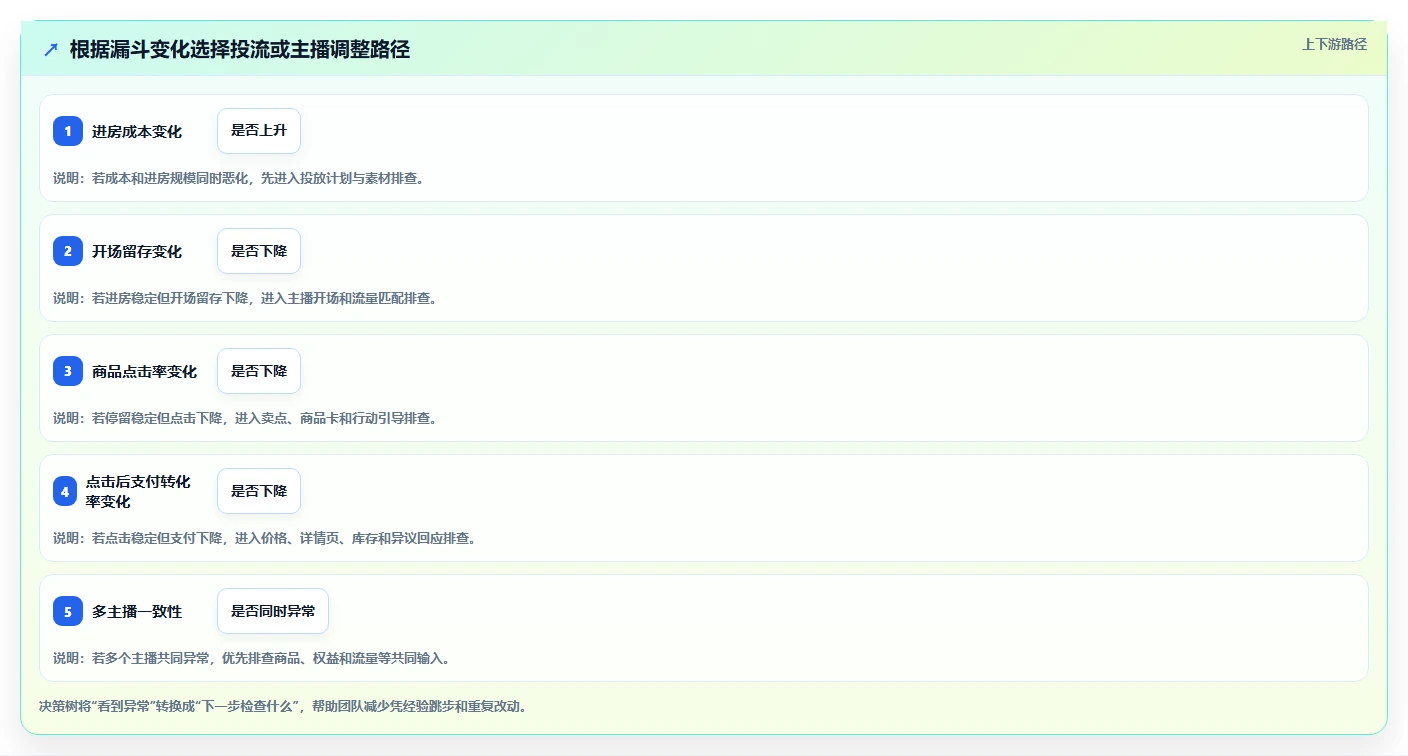Click the note about 投放计划与素材排查

click(x=239, y=178)
